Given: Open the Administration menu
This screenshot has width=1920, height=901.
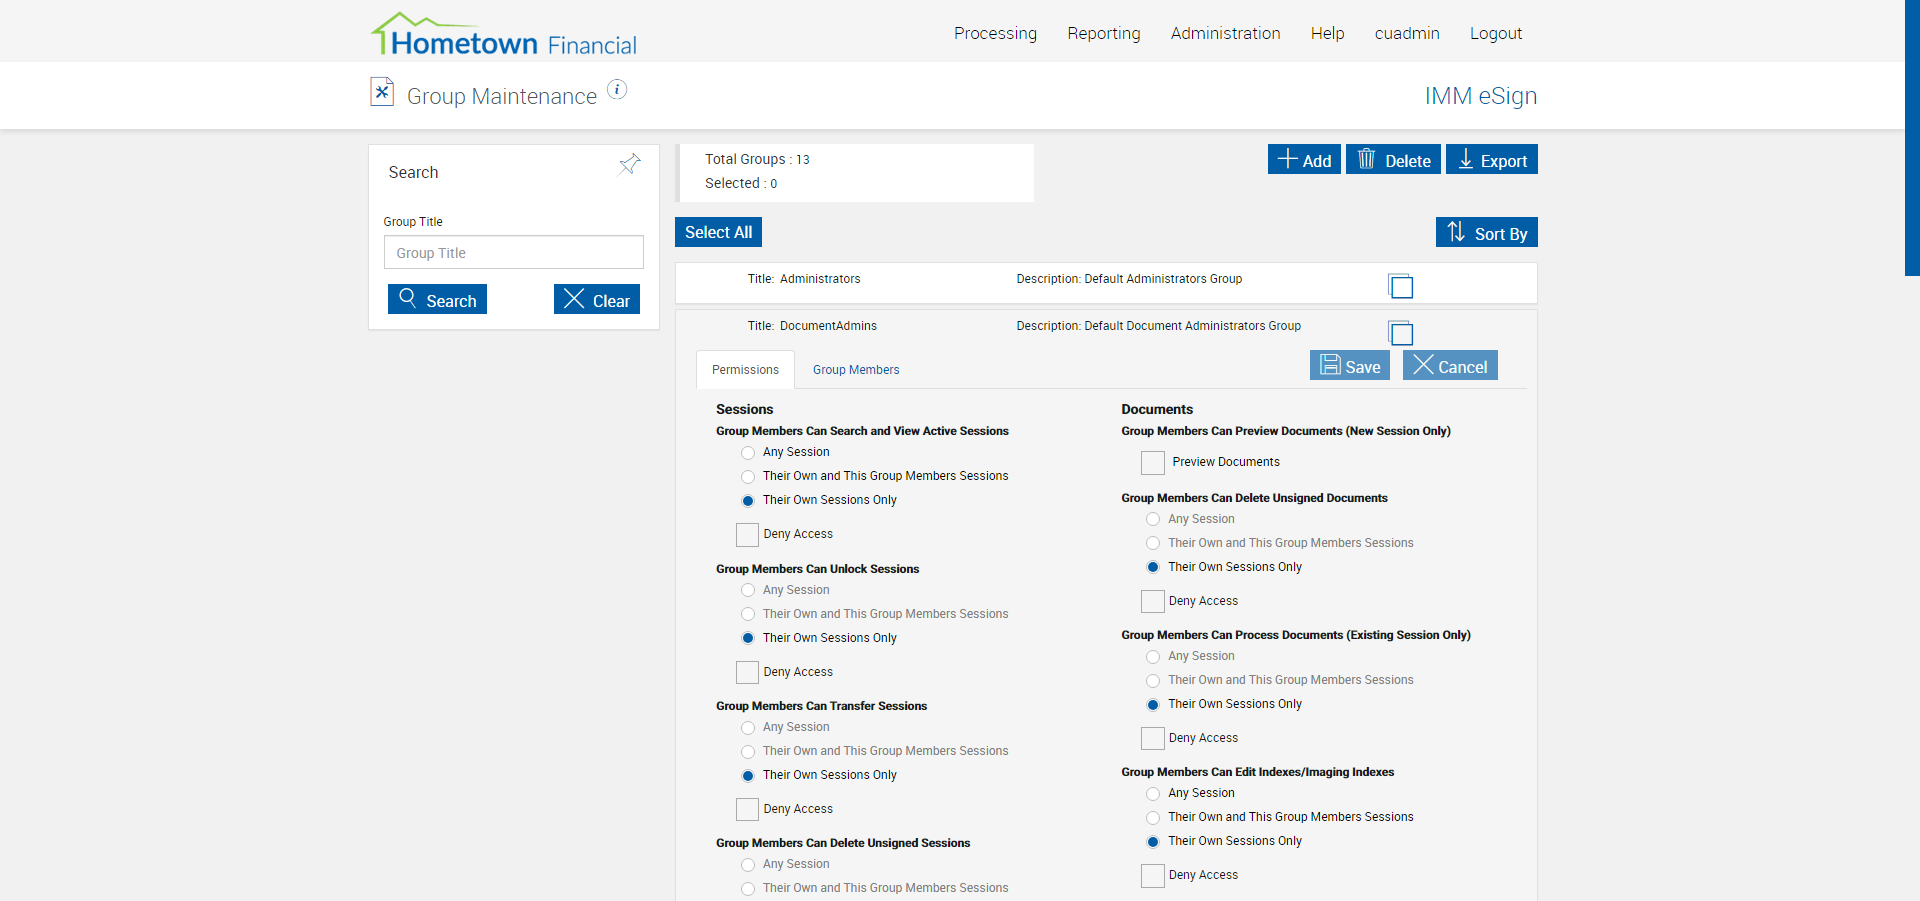Looking at the screenshot, I should coord(1225,33).
